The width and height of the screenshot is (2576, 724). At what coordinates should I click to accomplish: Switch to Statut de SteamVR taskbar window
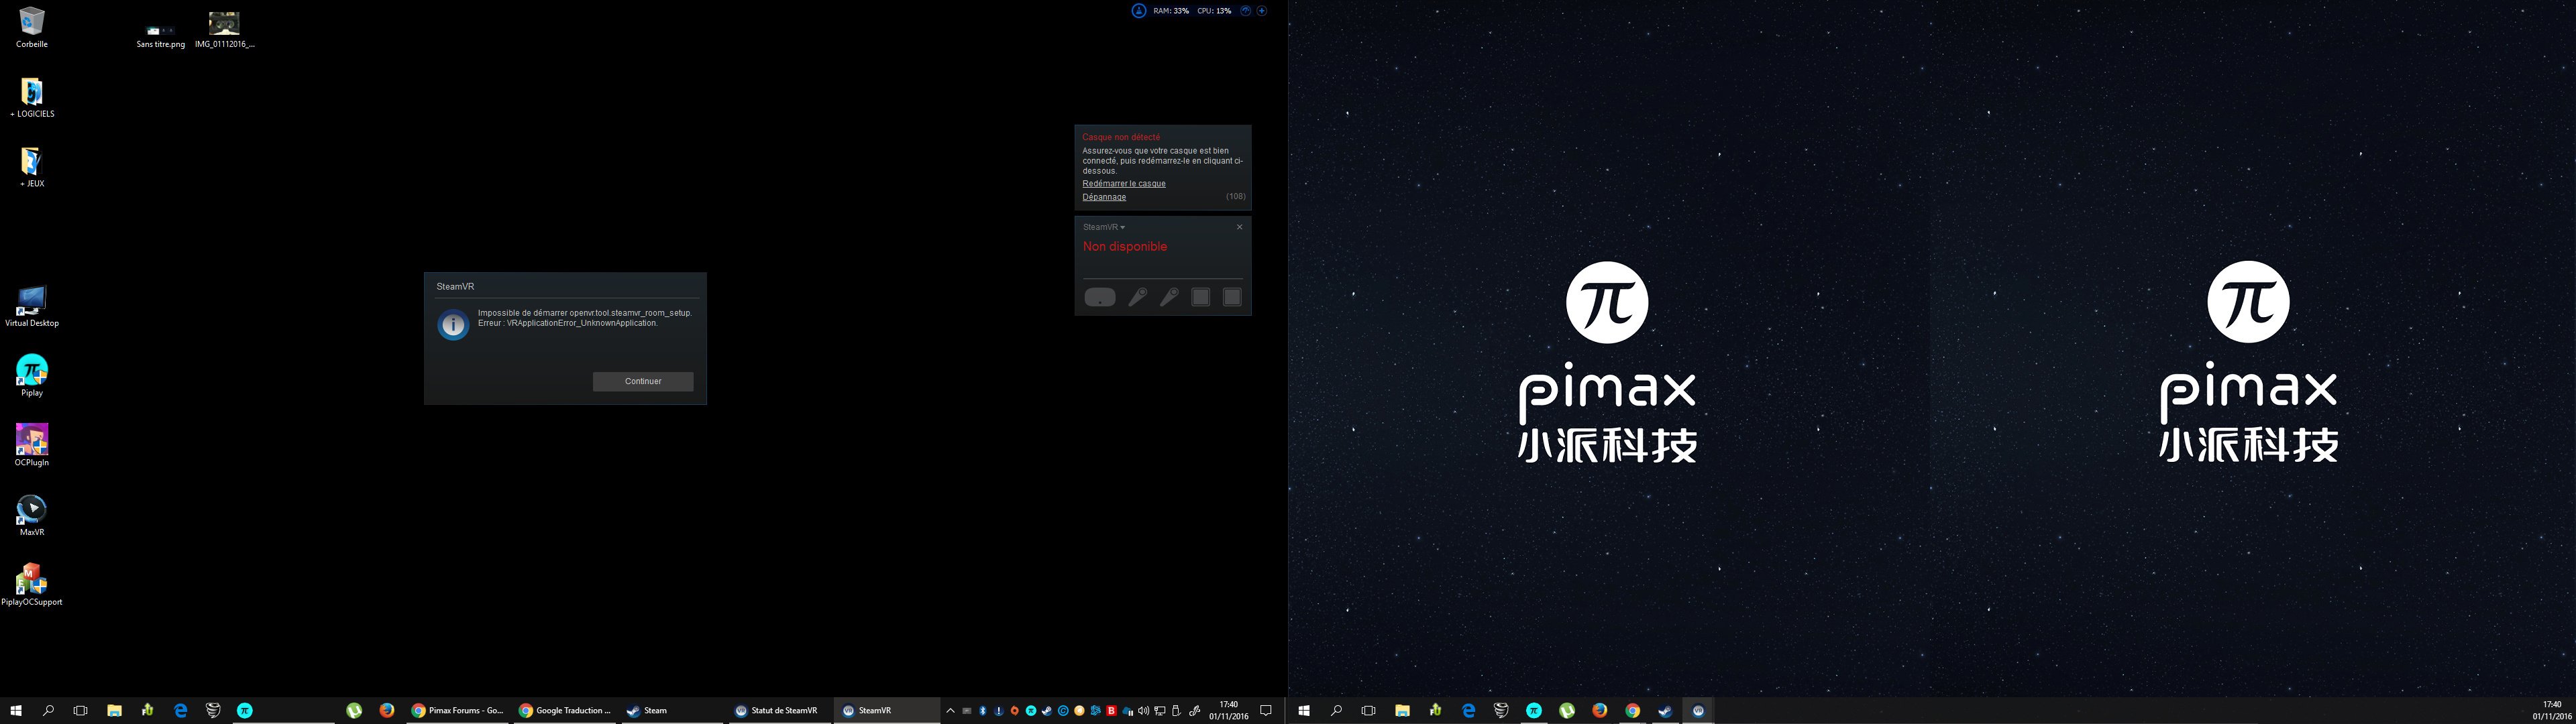779,711
